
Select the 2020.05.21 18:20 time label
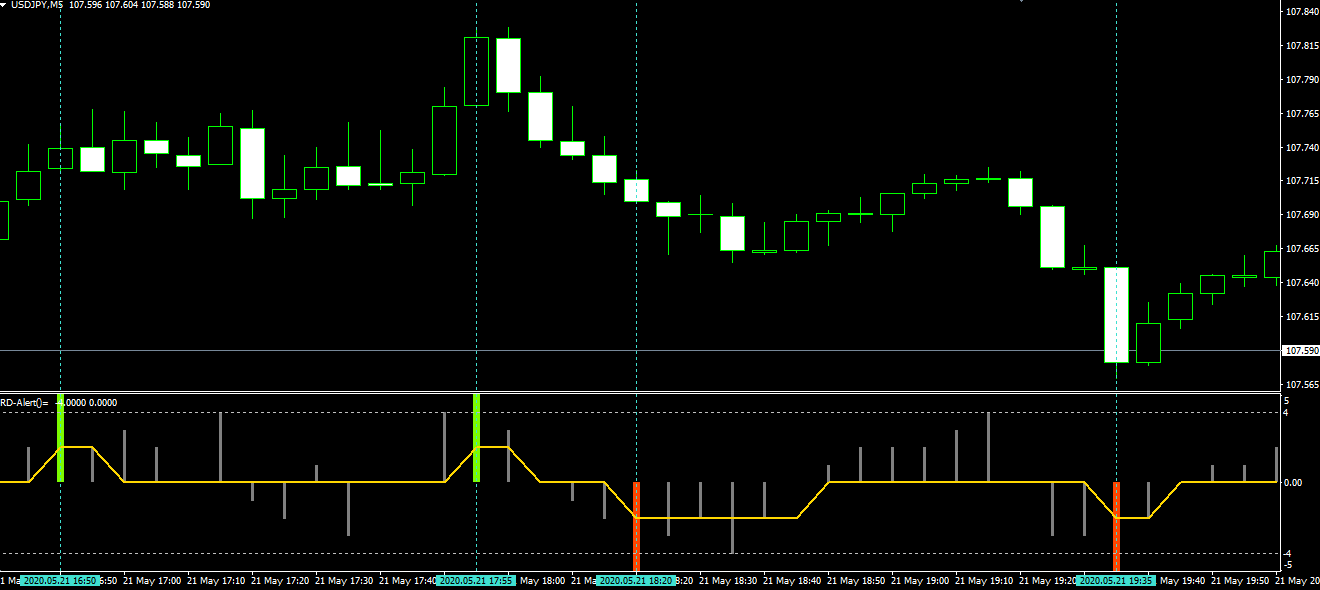[636, 580]
